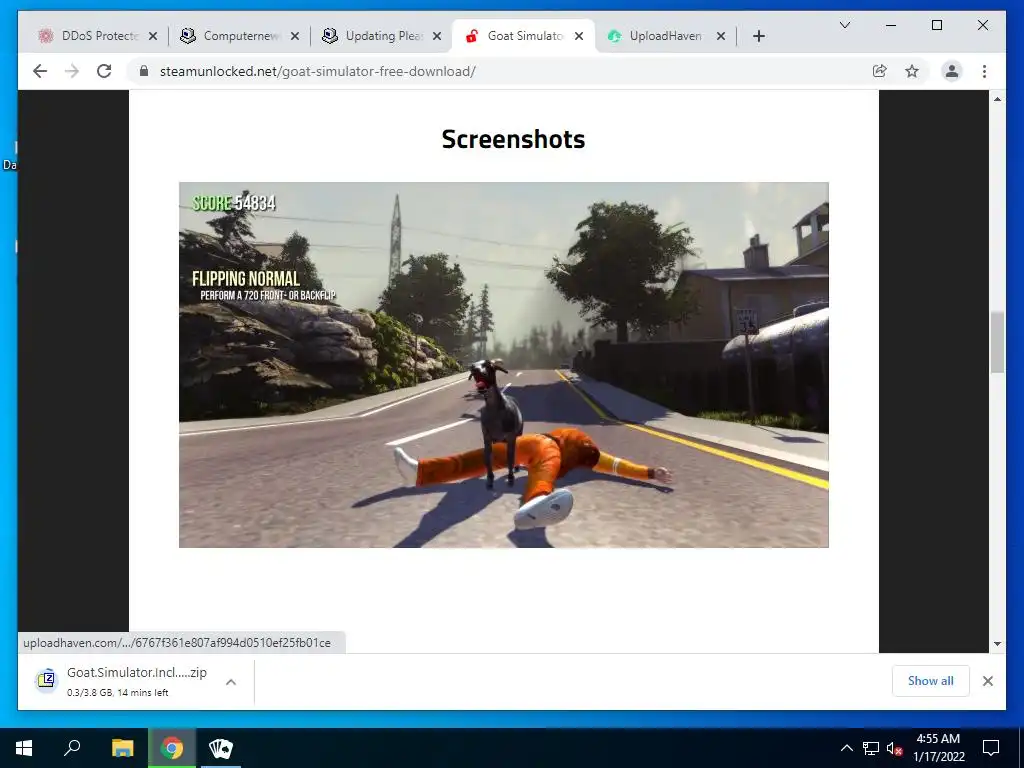Open the Windows Start menu
Screen dimensions: 1024x768
(24, 748)
